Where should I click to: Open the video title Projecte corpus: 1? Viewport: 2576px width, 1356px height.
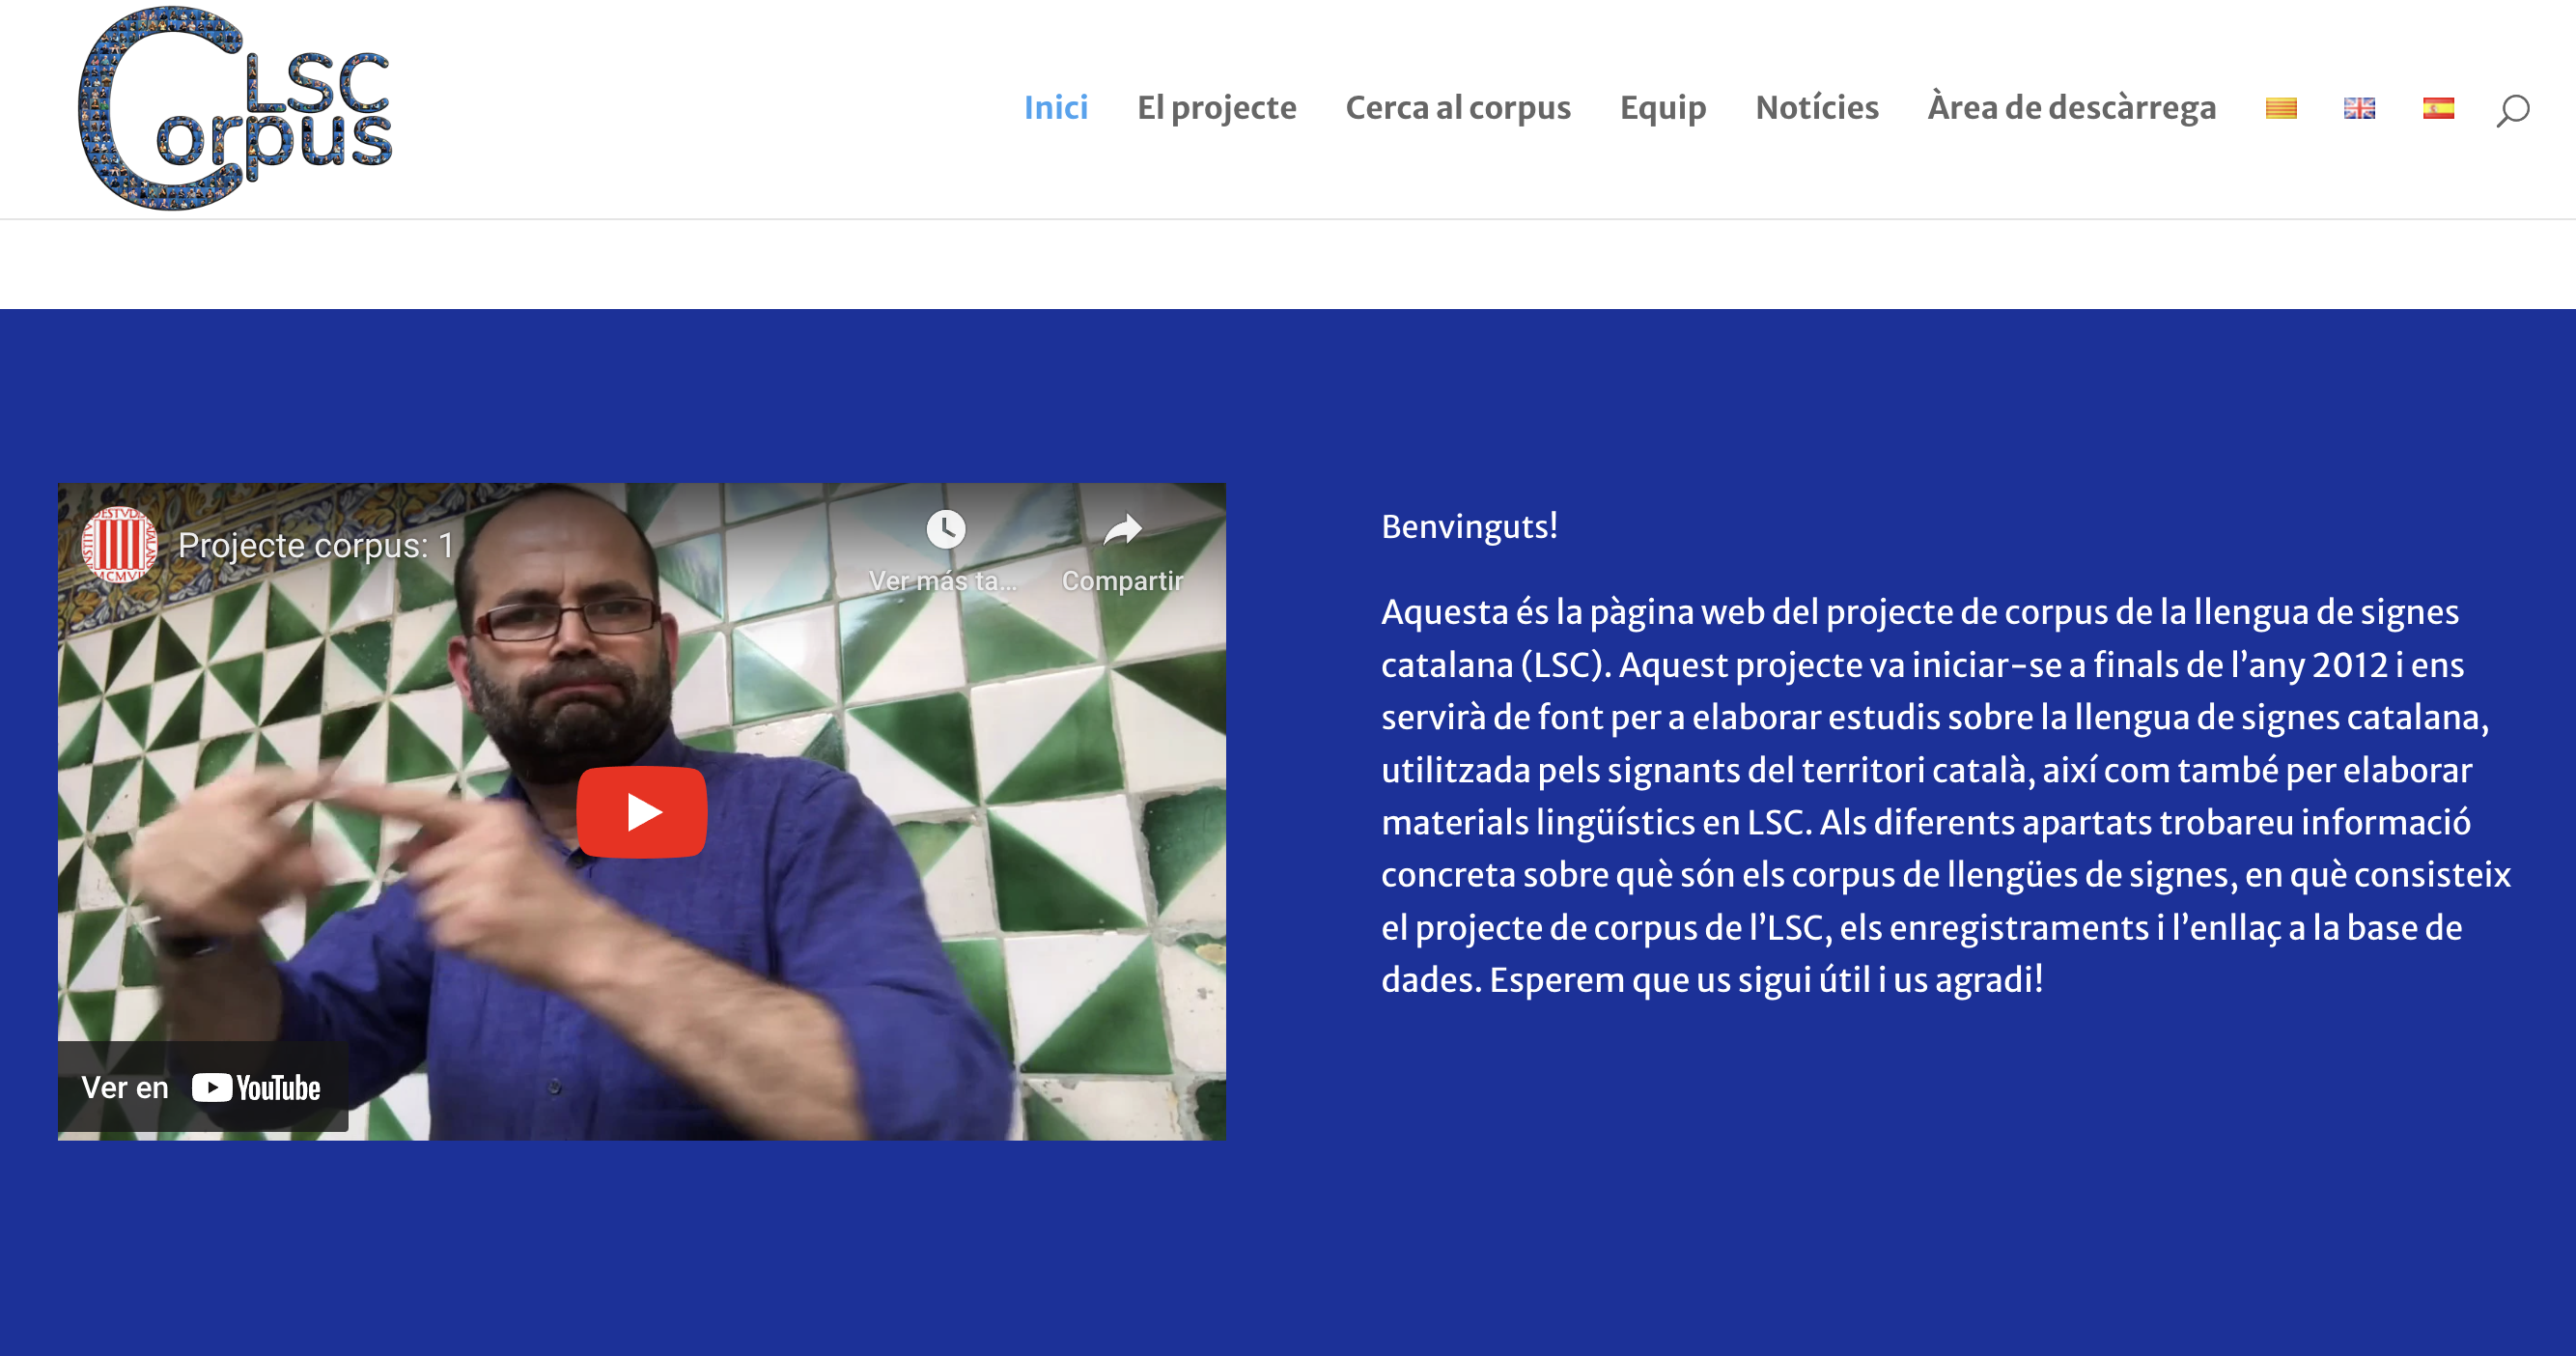tap(316, 546)
